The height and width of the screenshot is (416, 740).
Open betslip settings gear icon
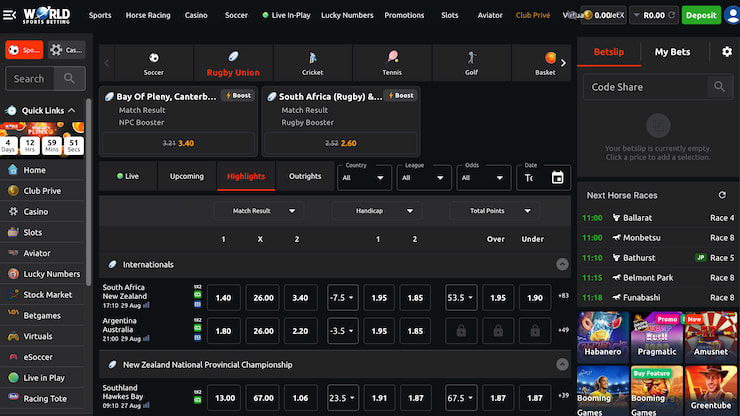[x=727, y=52]
